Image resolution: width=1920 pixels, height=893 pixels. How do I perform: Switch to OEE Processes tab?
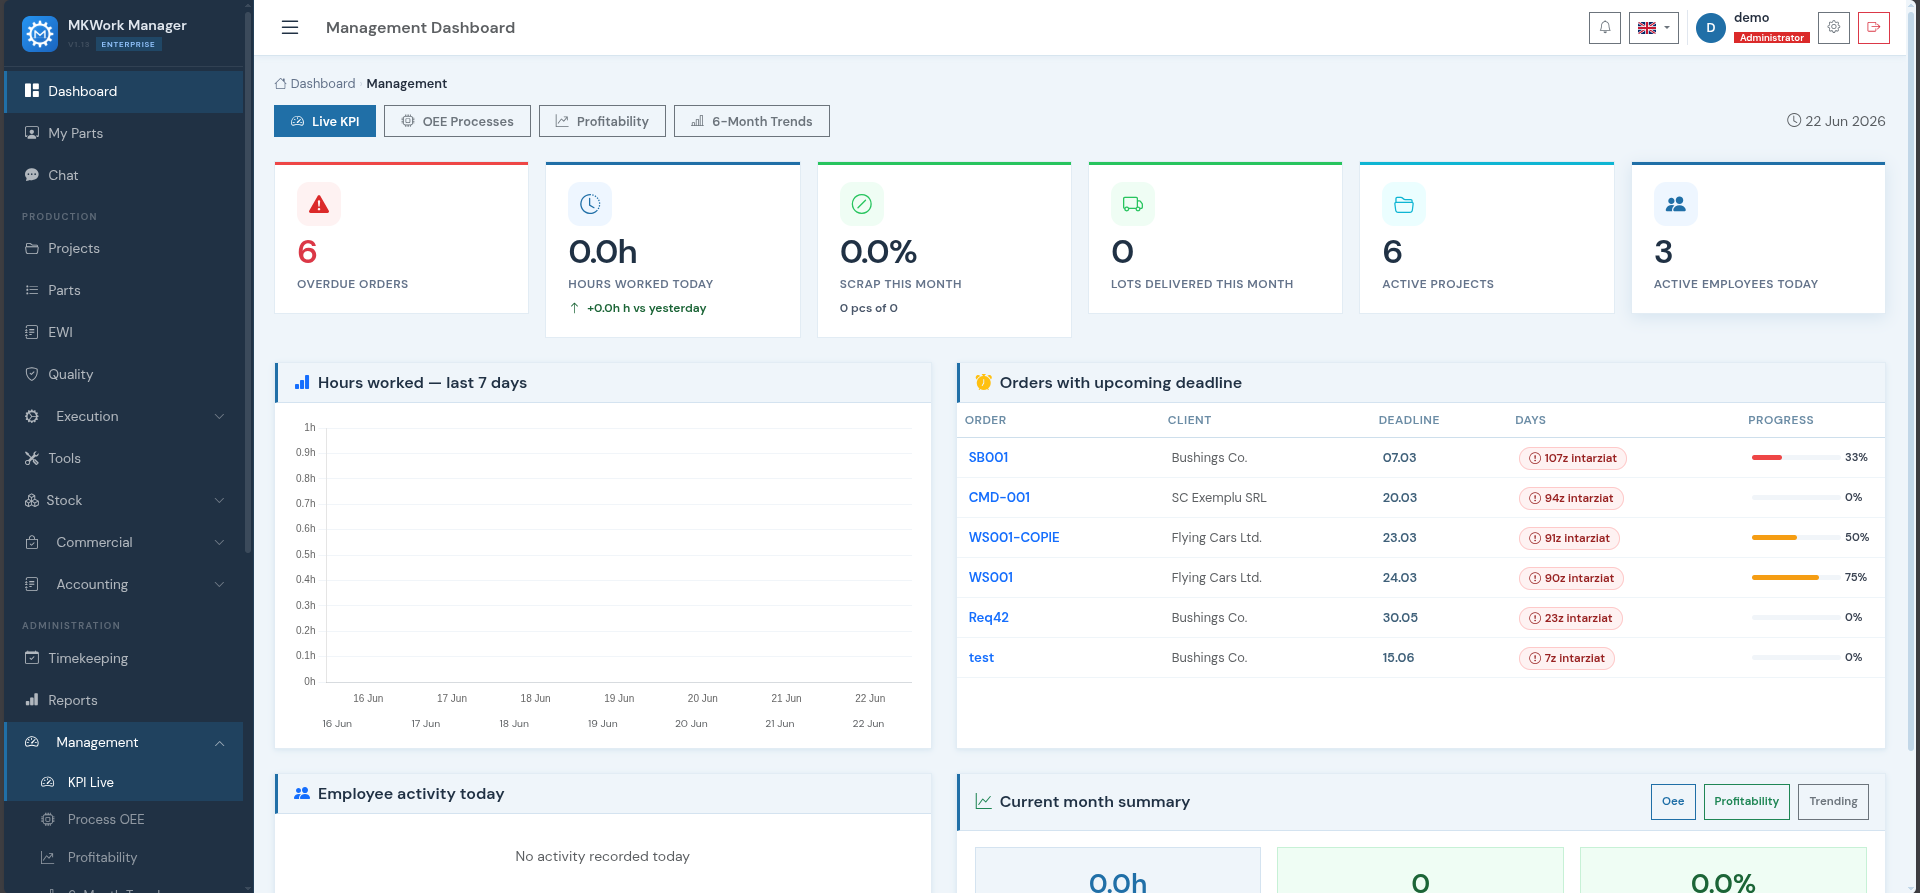coord(457,121)
